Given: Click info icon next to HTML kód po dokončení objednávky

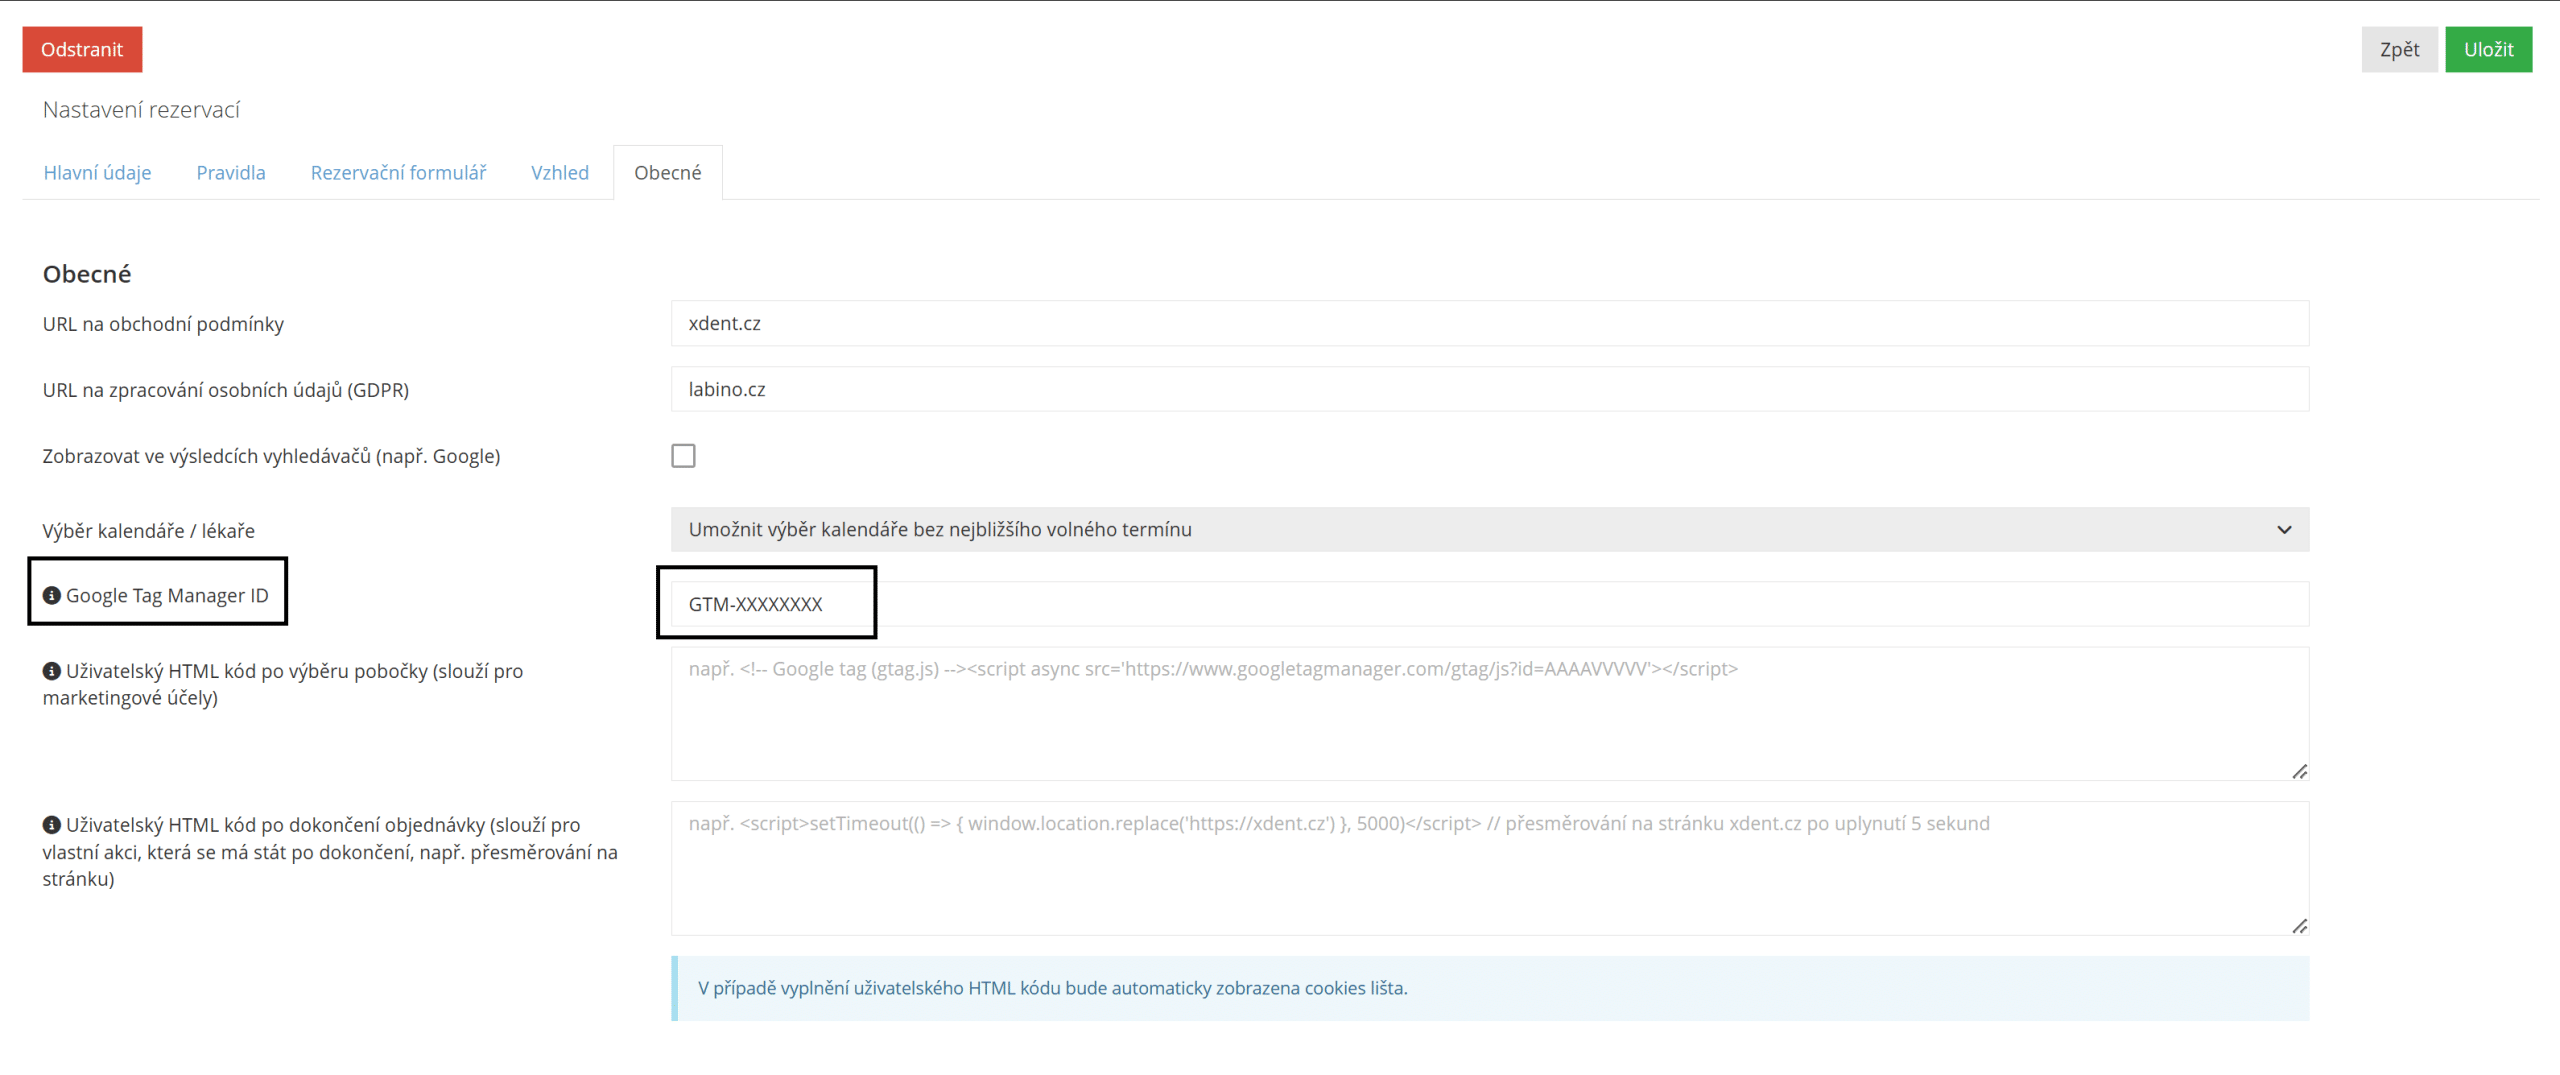Looking at the screenshot, I should coord(52,825).
